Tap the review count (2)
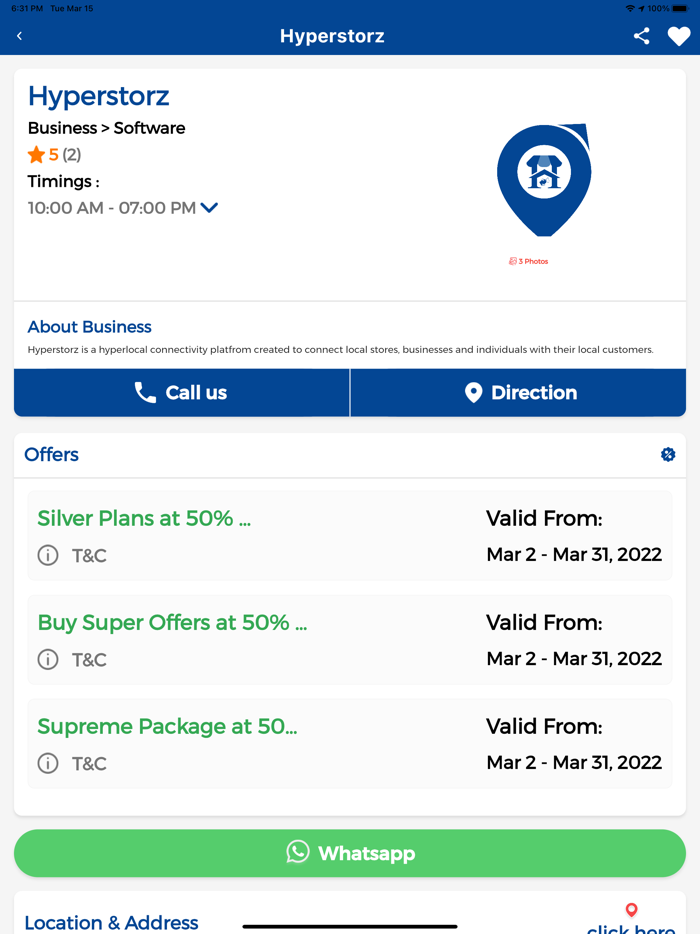The height and width of the screenshot is (934, 700). [72, 155]
